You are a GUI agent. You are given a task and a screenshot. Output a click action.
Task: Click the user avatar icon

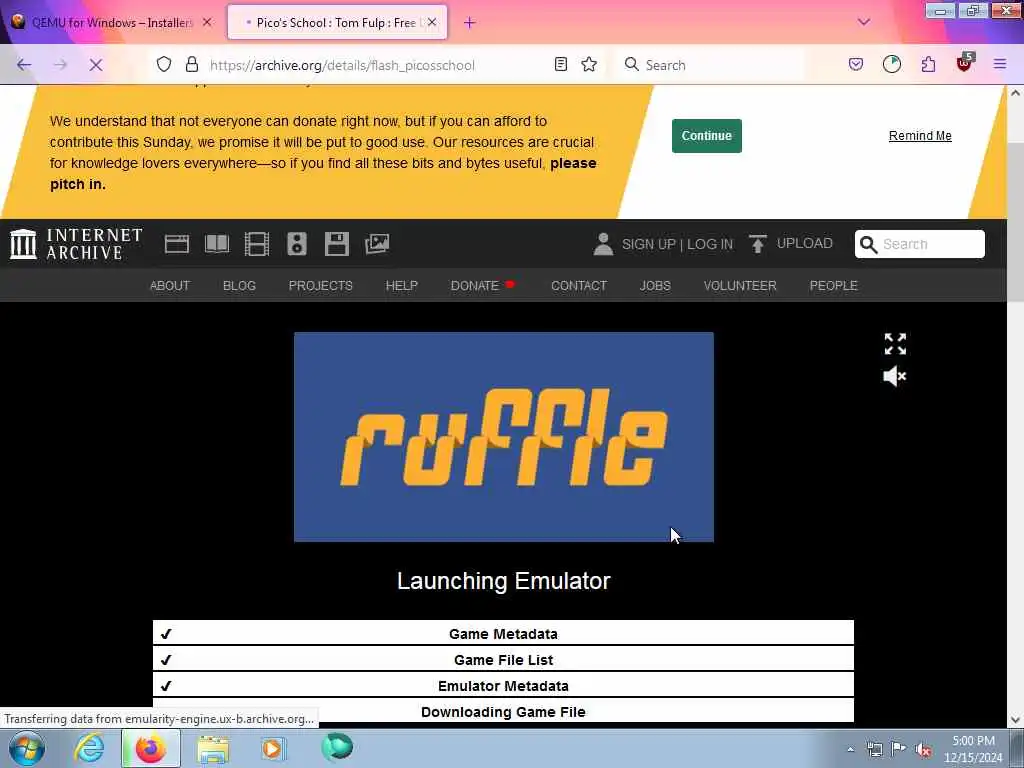click(603, 244)
